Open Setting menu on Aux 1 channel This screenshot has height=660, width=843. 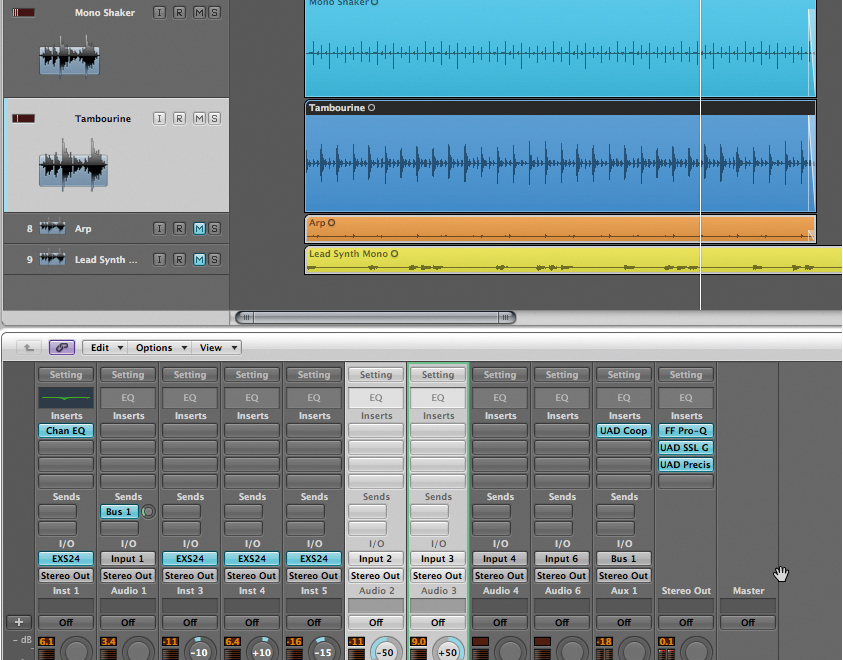[624, 375]
